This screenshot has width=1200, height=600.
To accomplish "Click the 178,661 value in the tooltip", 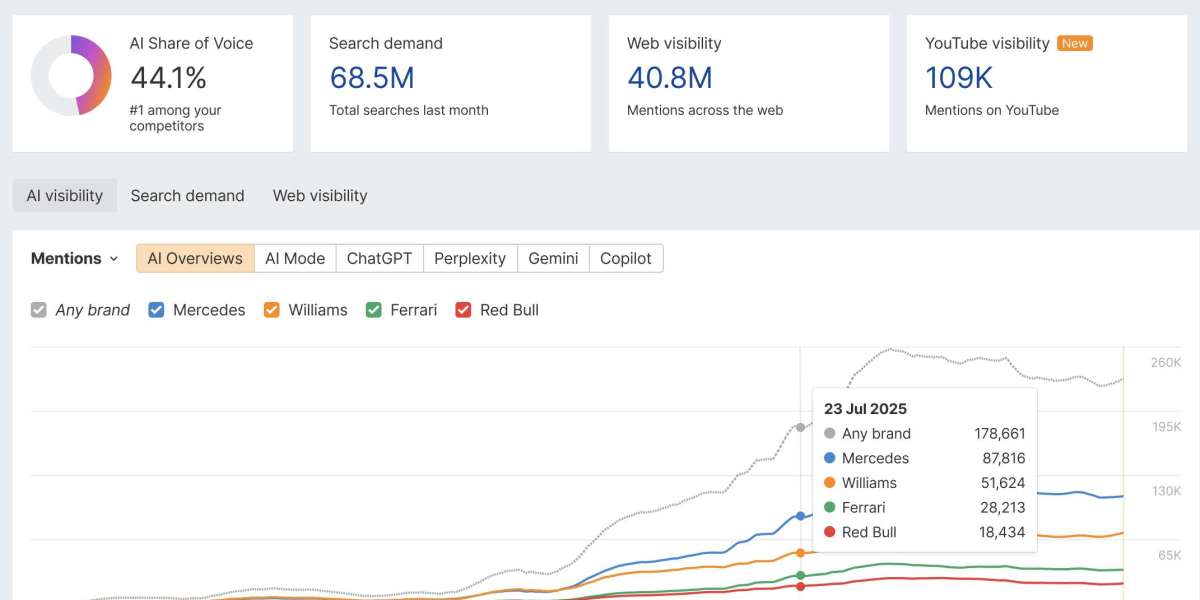I will 1000,434.
